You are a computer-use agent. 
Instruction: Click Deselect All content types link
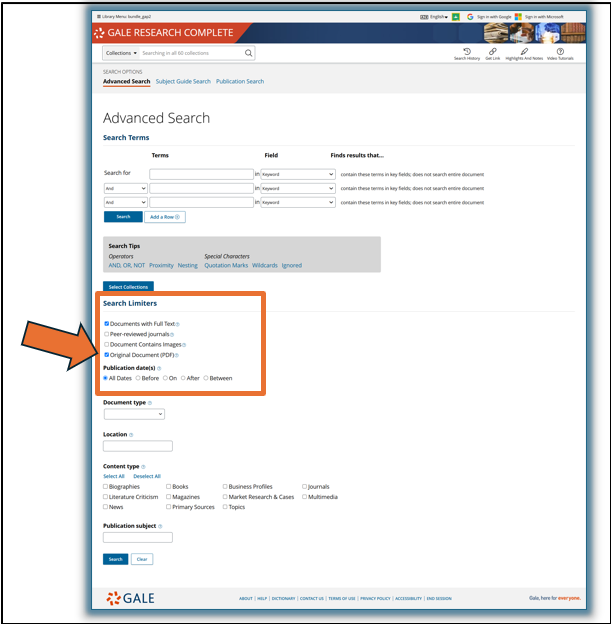coord(147,476)
